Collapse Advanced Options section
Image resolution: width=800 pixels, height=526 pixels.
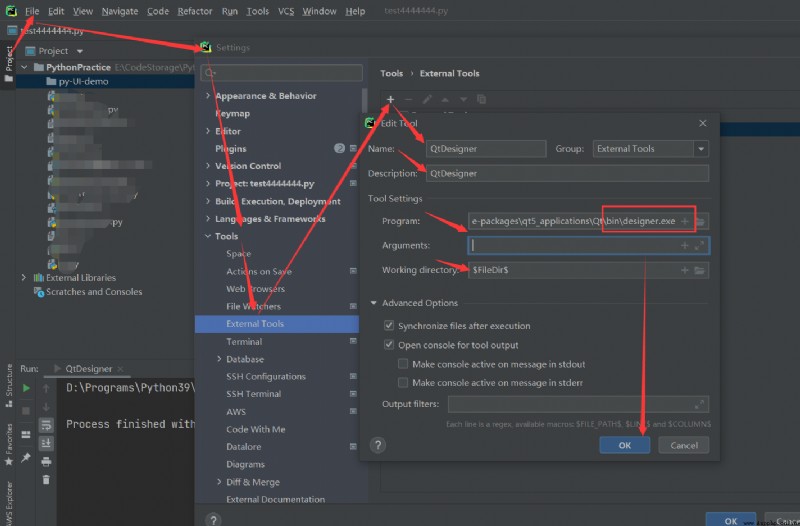pos(373,303)
